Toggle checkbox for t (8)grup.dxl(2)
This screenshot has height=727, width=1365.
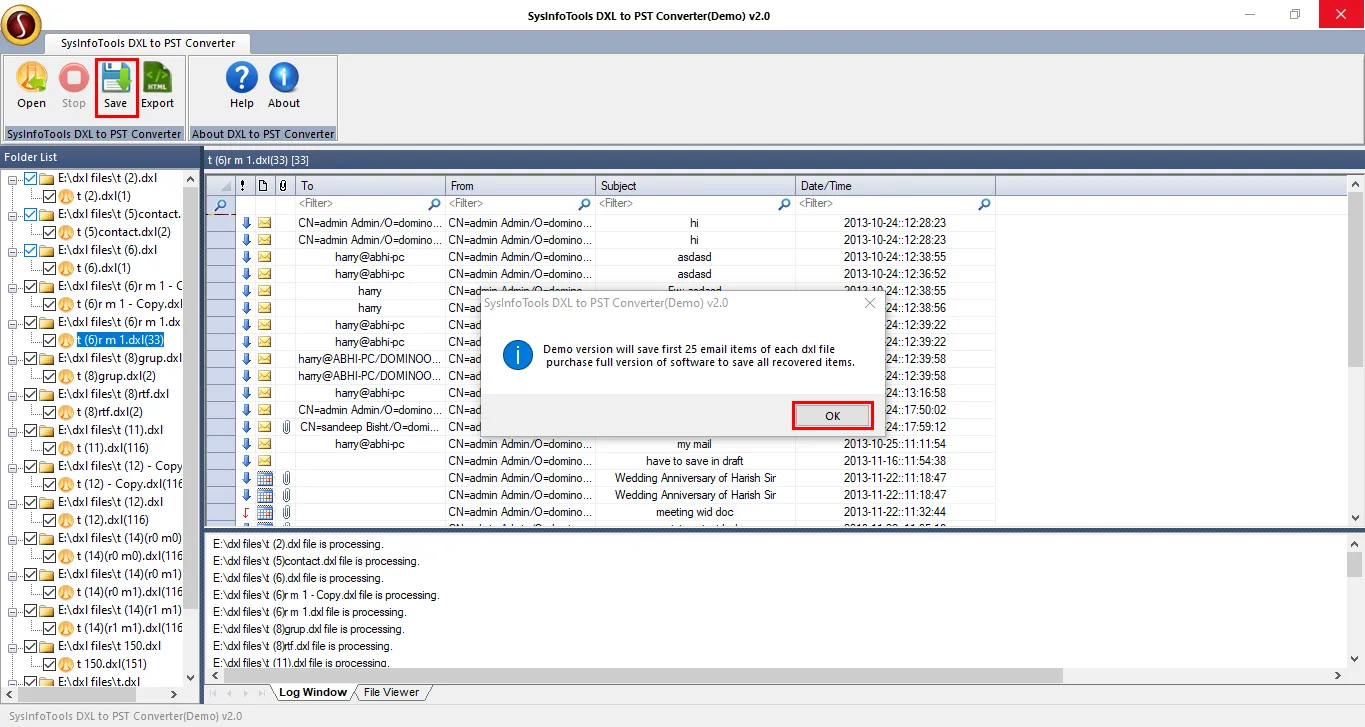point(50,376)
